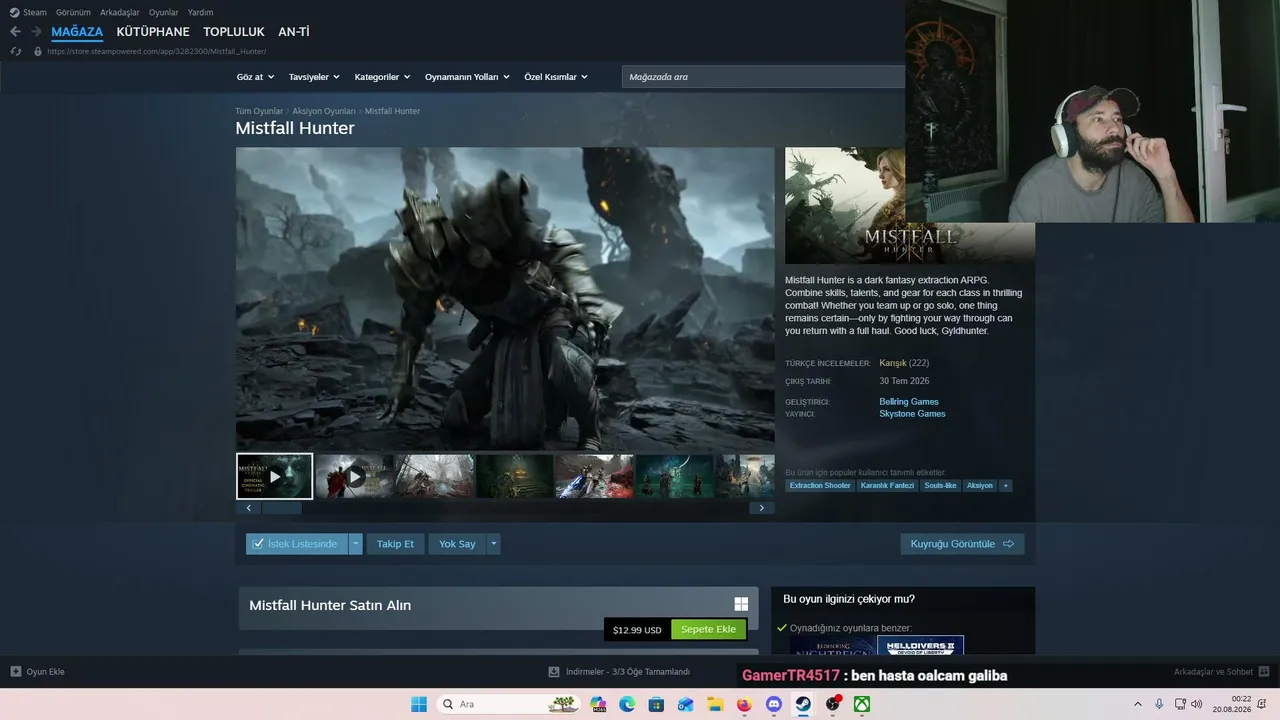
Task: Go forward with the Steam forward arrow
Action: tap(36, 32)
